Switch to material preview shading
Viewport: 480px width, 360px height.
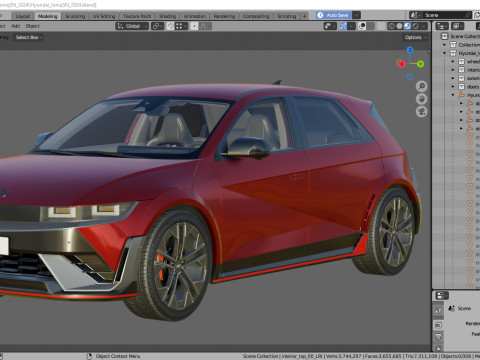tap(407, 26)
